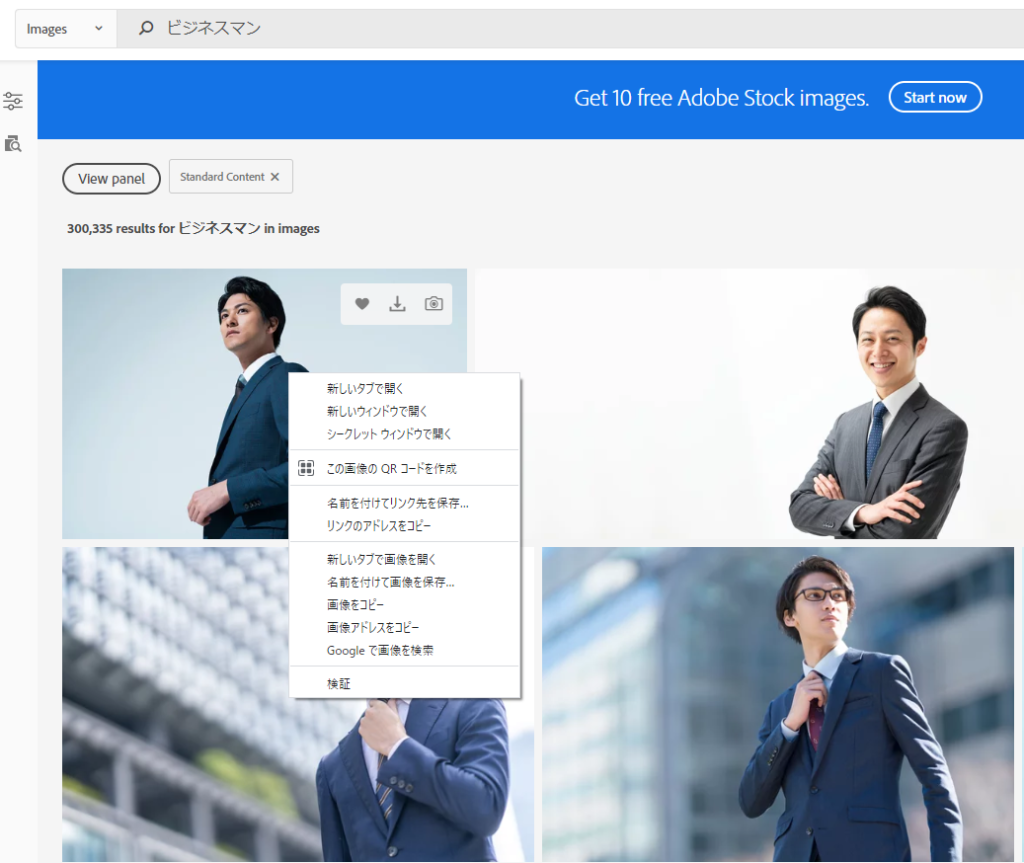The image size is (1024, 863).
Task: Open the filters icon in the left sidebar
Action: (x=13, y=101)
